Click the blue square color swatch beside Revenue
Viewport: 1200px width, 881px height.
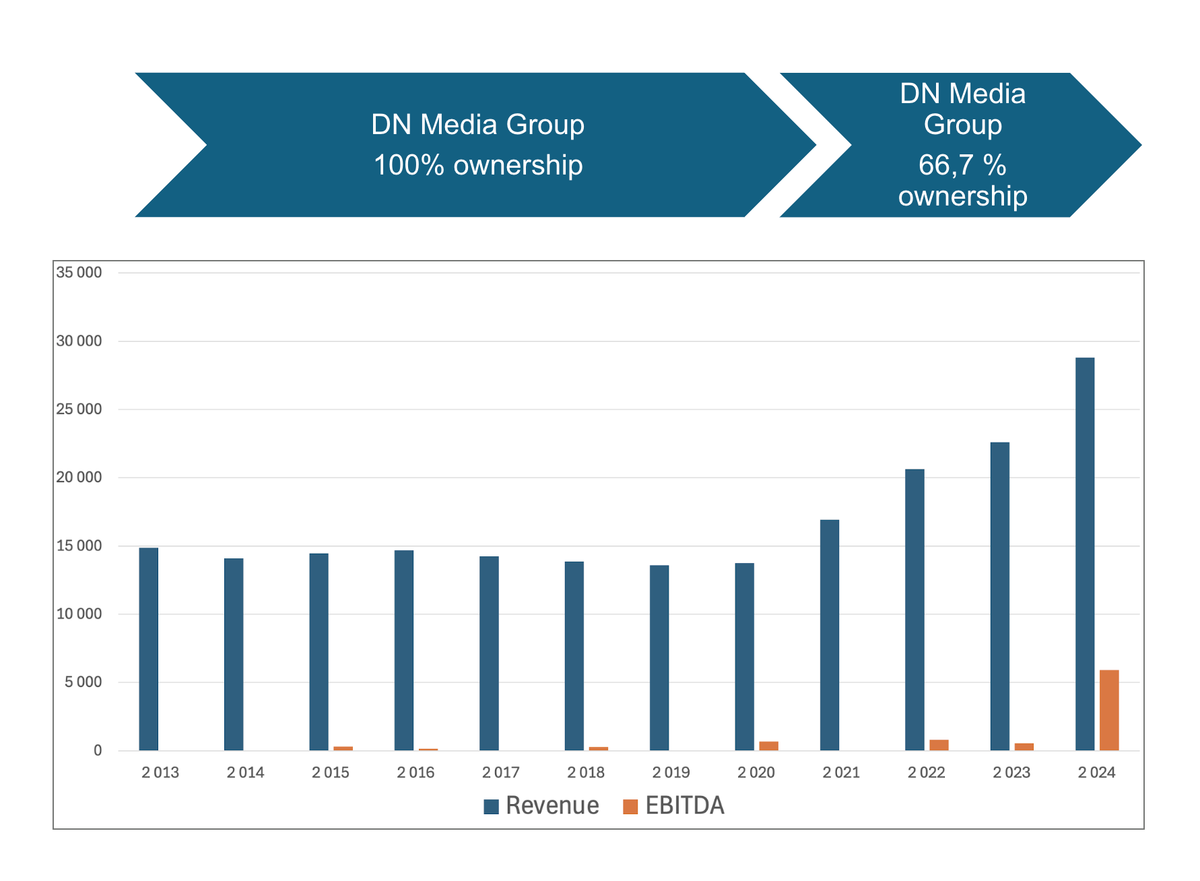(x=491, y=806)
